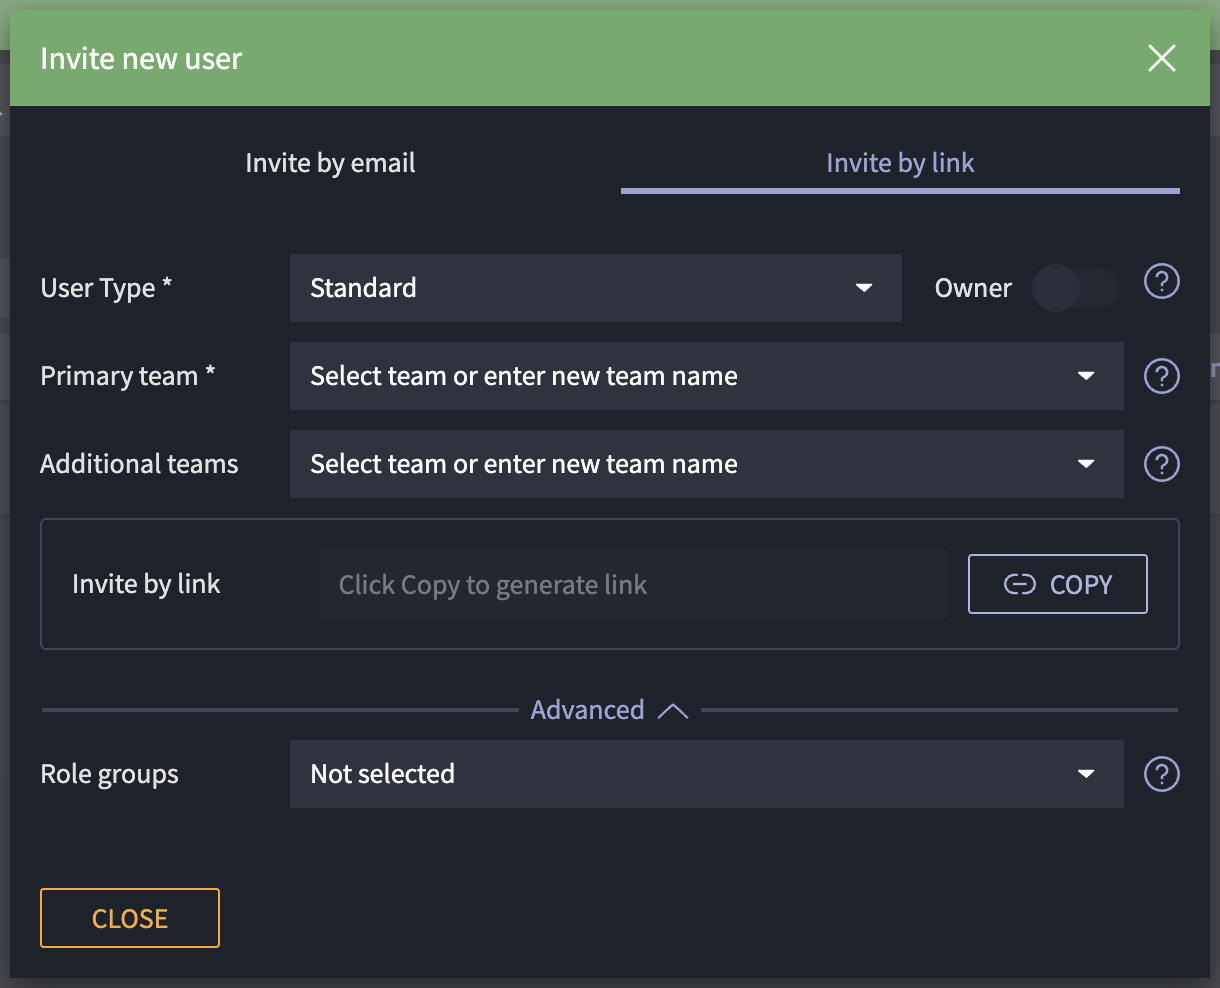
Task: Click the 'Click Copy to generate link' field
Action: (x=633, y=584)
